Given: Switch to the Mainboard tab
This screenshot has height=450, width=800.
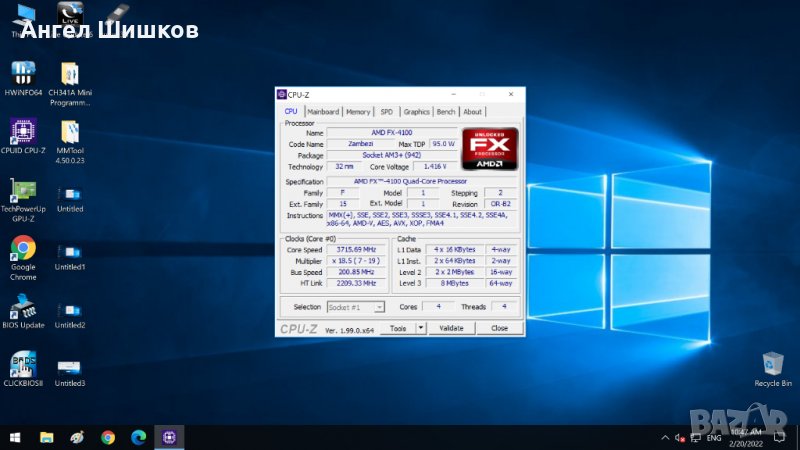Looking at the screenshot, I should [323, 112].
